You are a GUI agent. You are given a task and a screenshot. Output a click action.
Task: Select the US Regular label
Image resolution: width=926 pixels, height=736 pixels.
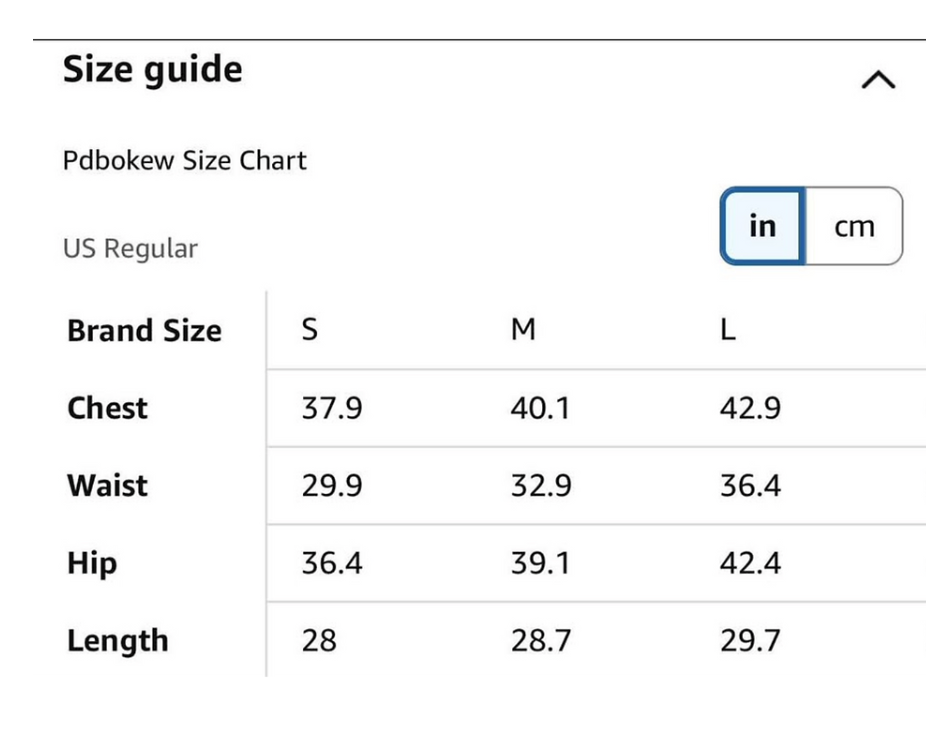pos(130,248)
